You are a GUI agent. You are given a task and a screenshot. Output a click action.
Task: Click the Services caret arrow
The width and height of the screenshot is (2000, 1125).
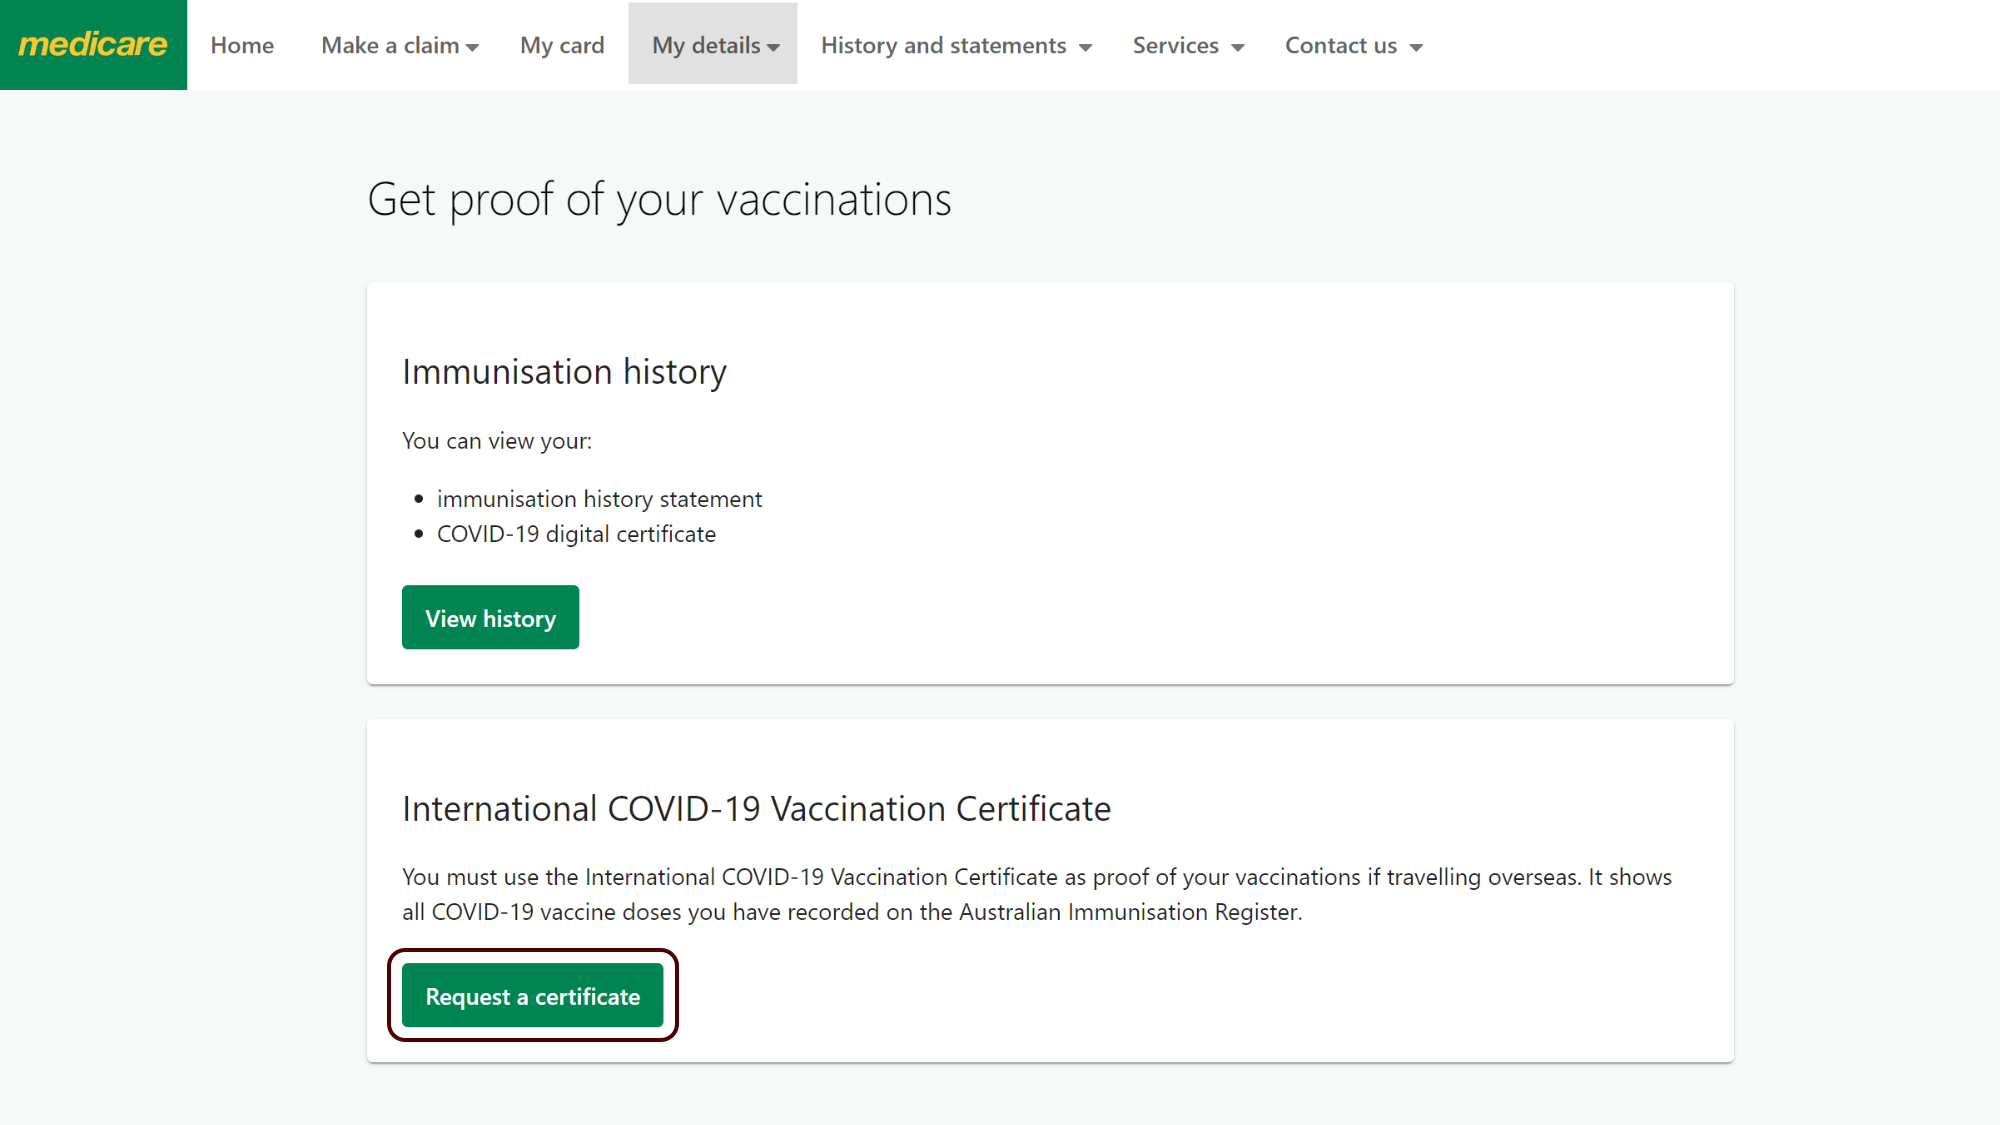click(1237, 47)
